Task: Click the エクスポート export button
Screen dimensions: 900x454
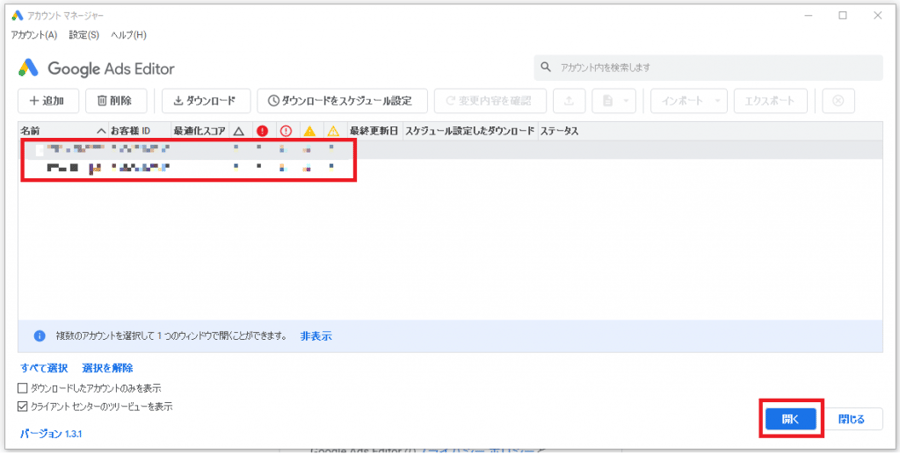Action: tap(771, 101)
